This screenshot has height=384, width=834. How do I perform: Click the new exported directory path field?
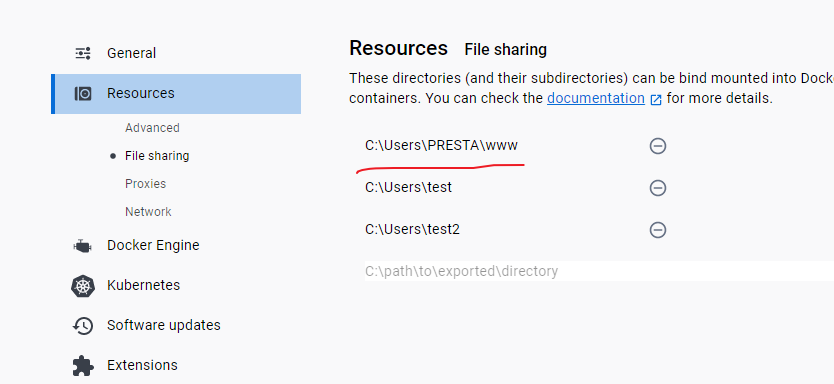pos(599,271)
